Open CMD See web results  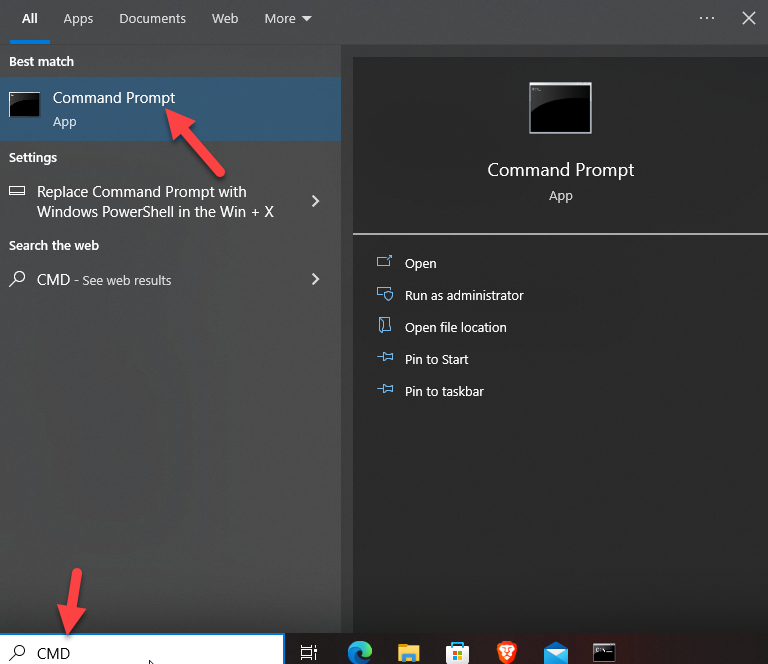point(170,280)
